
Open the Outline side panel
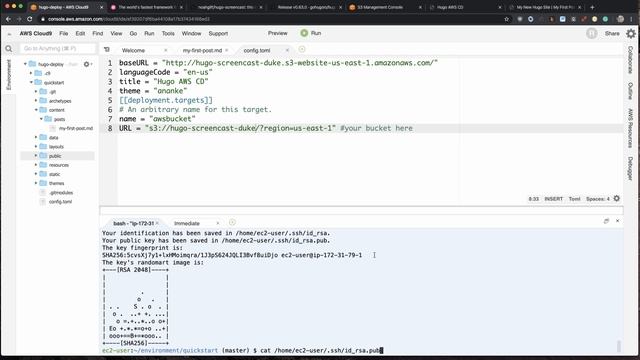click(x=631, y=91)
